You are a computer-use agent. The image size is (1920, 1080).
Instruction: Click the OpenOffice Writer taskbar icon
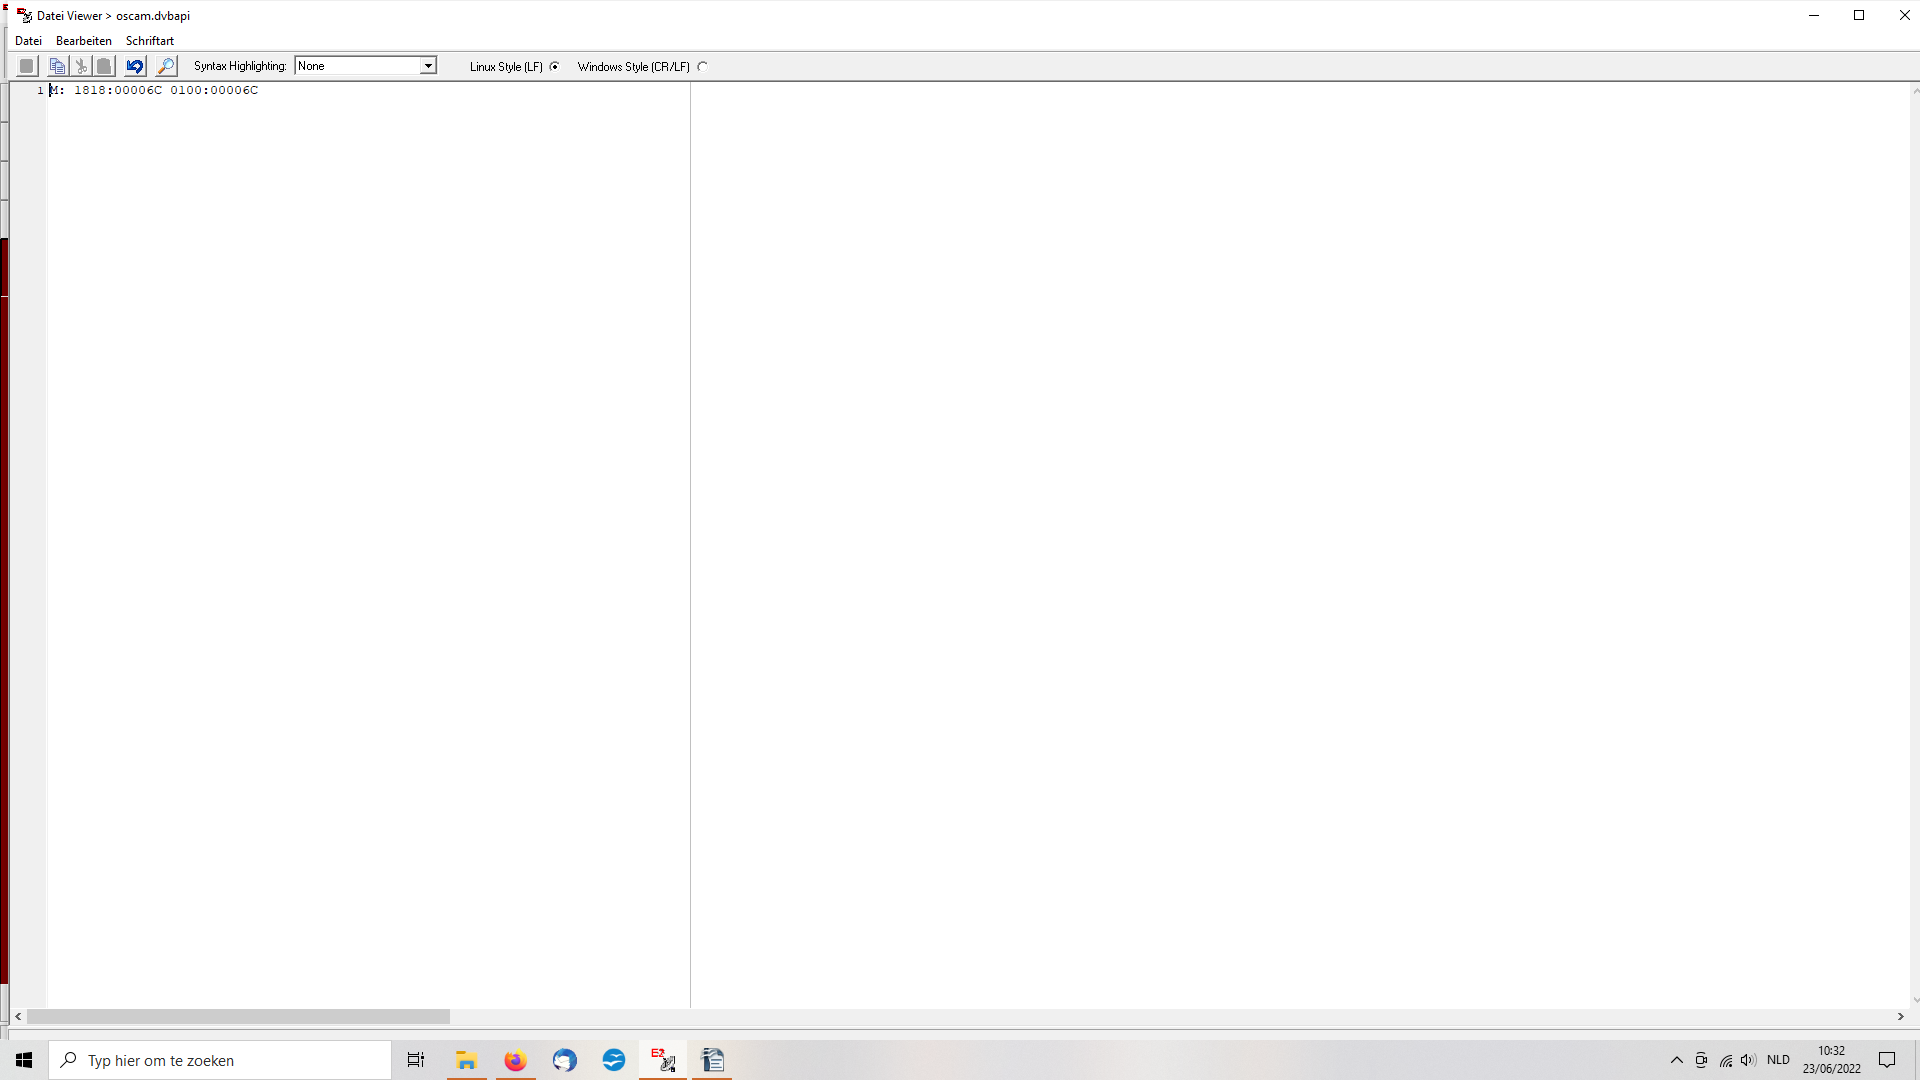[x=712, y=1060]
